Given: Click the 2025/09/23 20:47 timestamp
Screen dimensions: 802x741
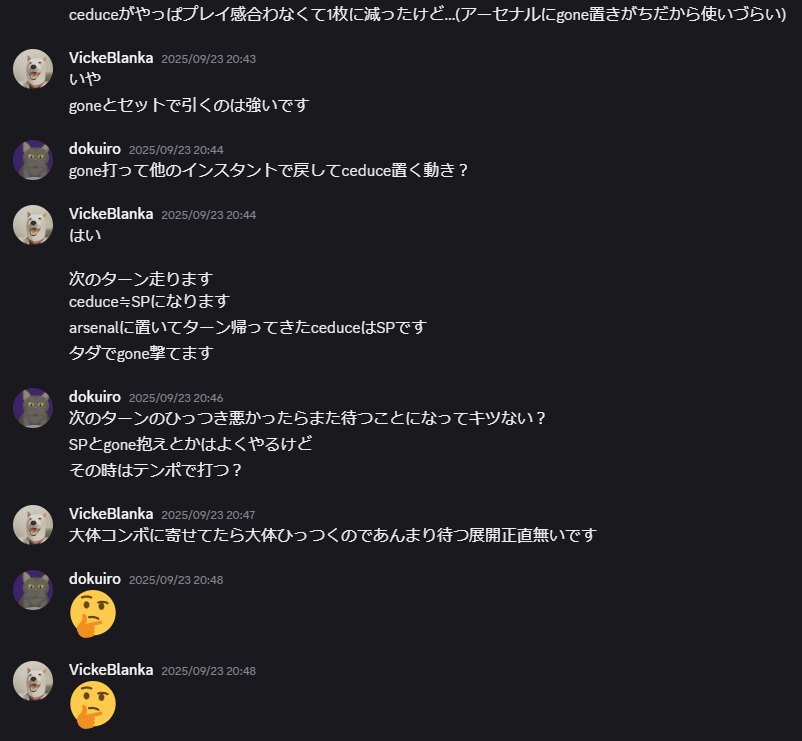Looking at the screenshot, I should coord(208,515).
